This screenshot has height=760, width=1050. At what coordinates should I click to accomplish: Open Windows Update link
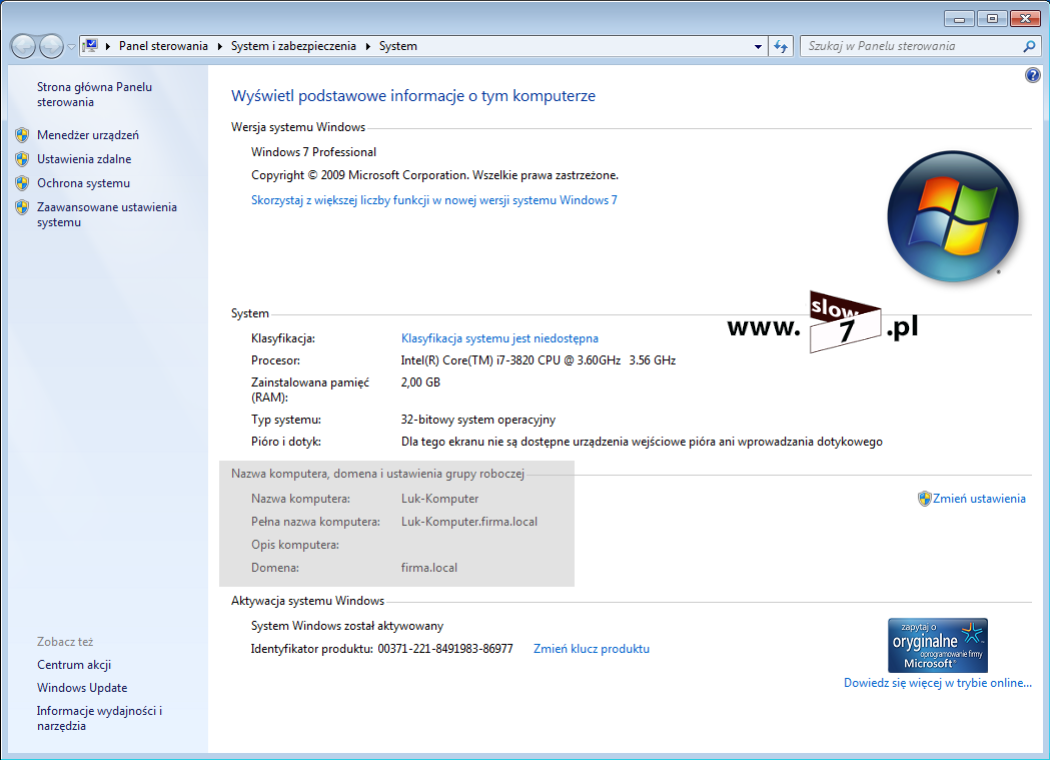82,688
